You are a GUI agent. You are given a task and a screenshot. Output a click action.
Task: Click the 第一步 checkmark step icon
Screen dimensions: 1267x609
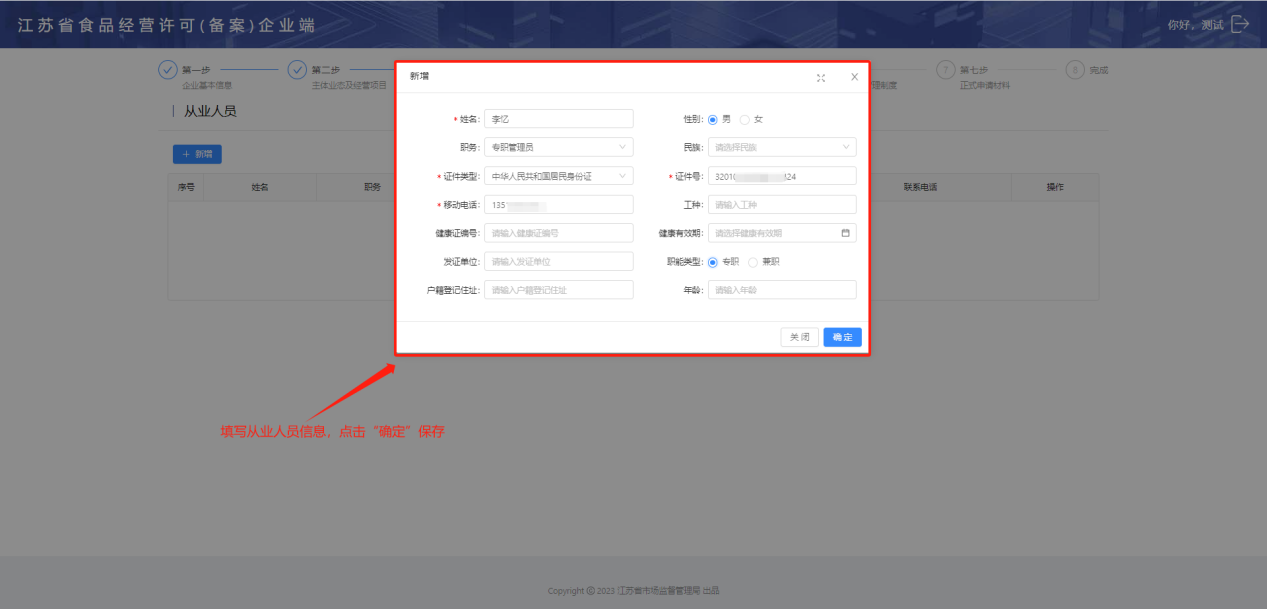point(168,70)
